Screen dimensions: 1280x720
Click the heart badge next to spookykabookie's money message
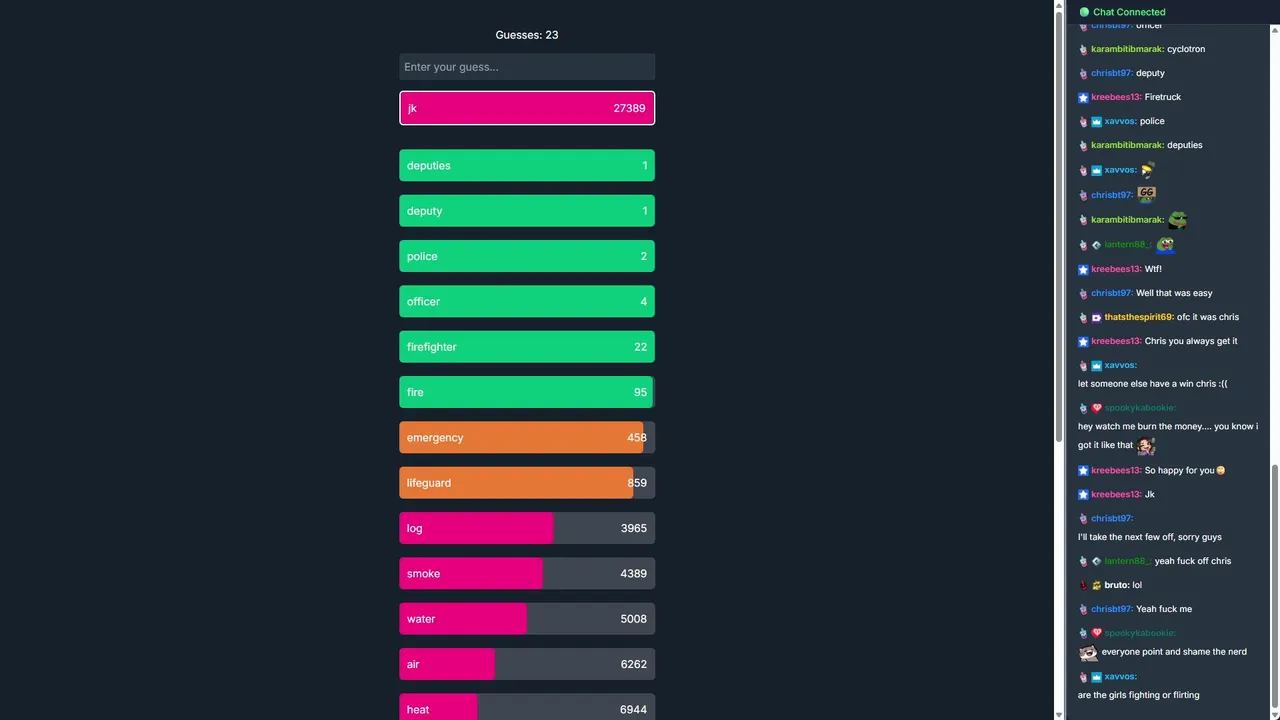(1096, 408)
